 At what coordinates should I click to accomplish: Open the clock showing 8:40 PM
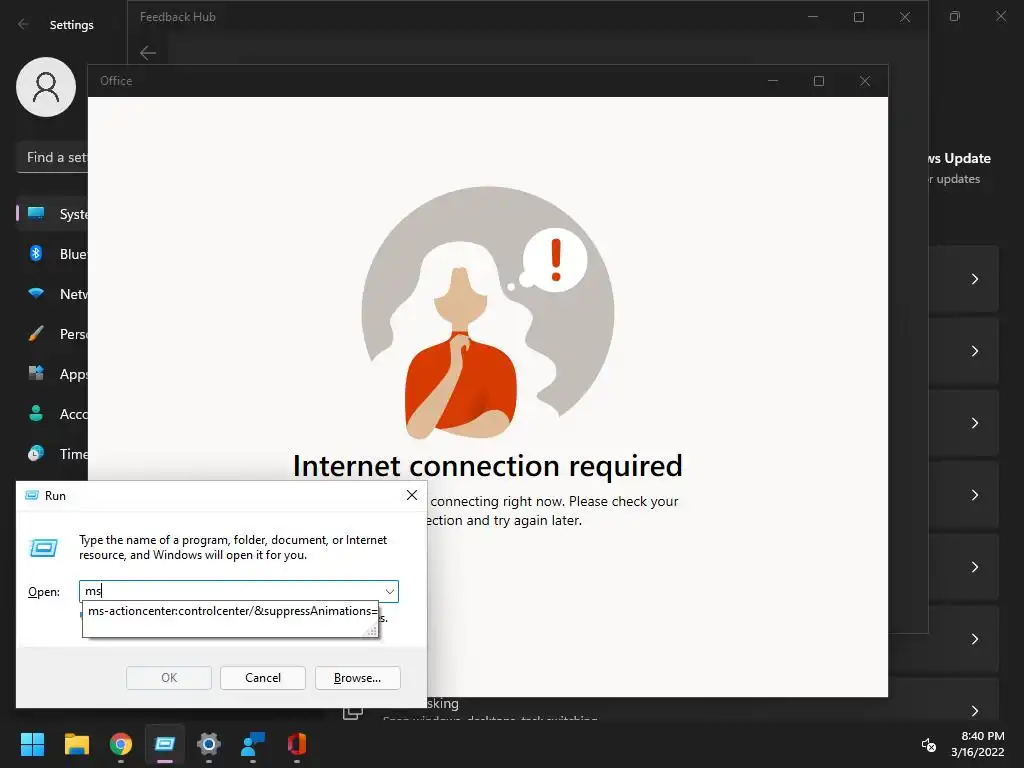tap(978, 744)
